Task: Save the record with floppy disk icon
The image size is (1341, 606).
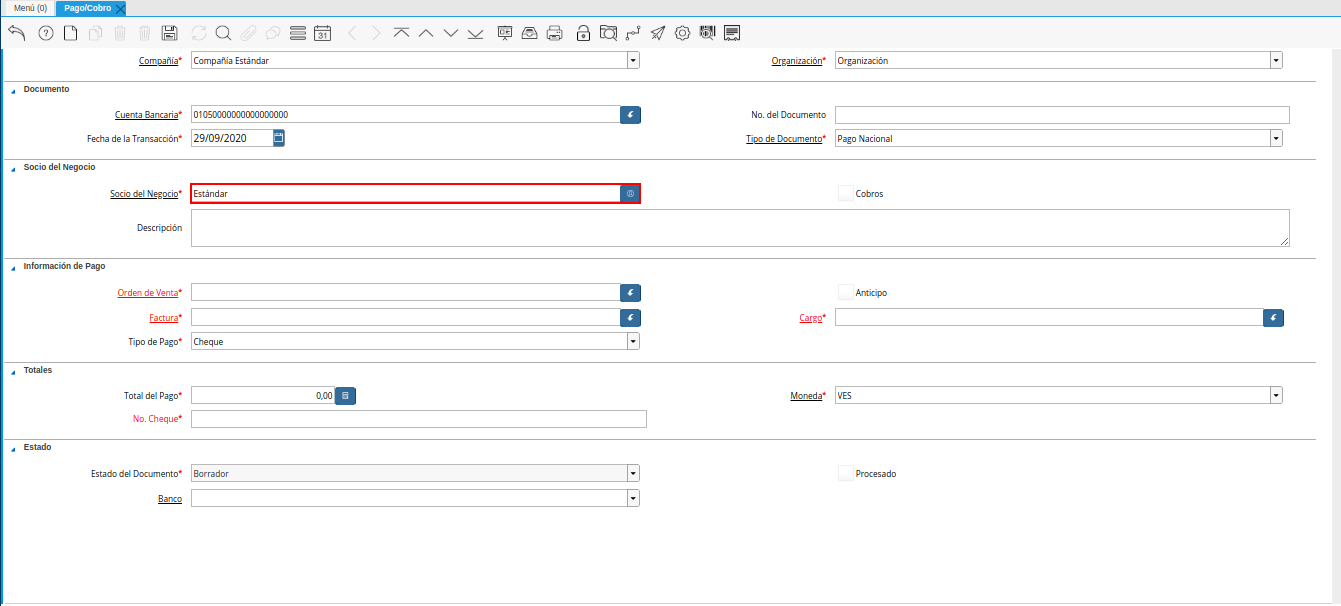Action: tap(170, 33)
